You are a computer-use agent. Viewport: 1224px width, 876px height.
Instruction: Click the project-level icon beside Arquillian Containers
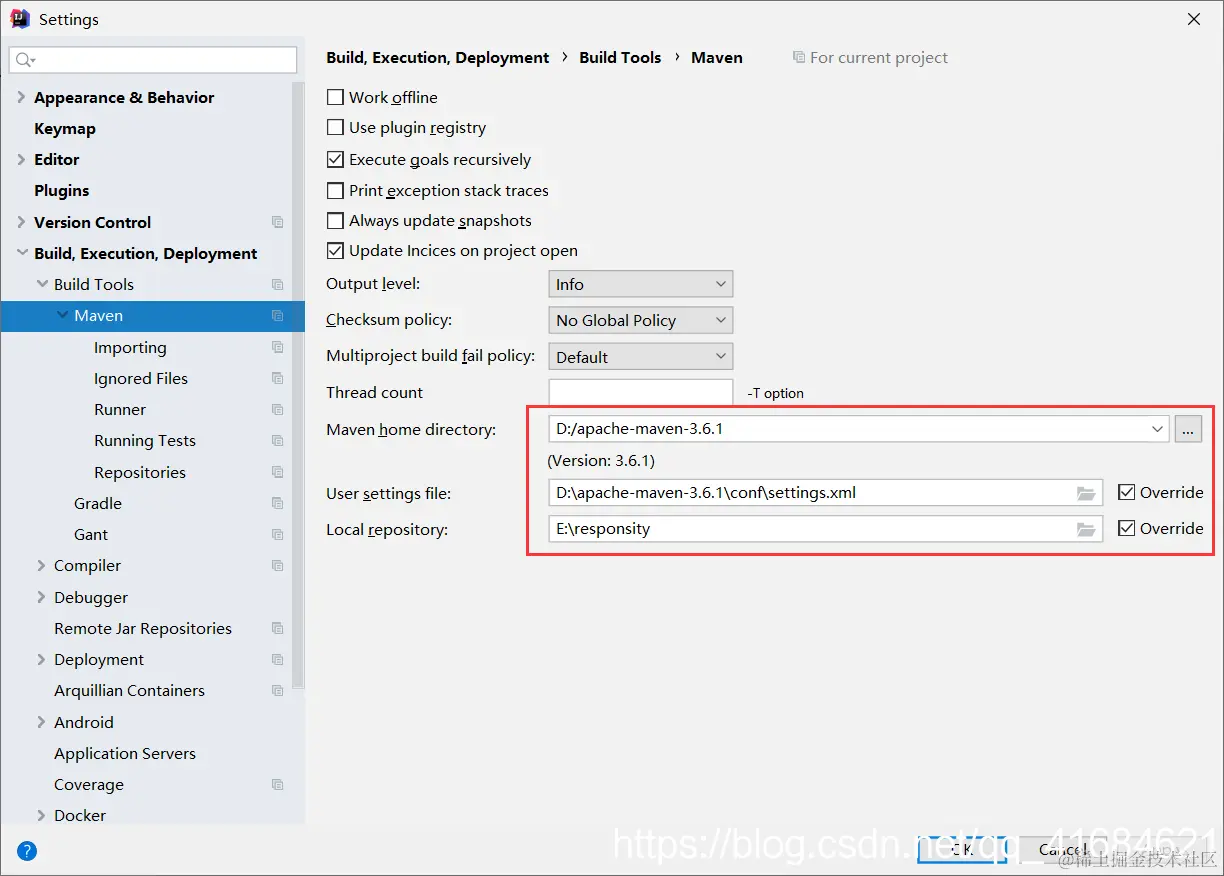point(278,691)
